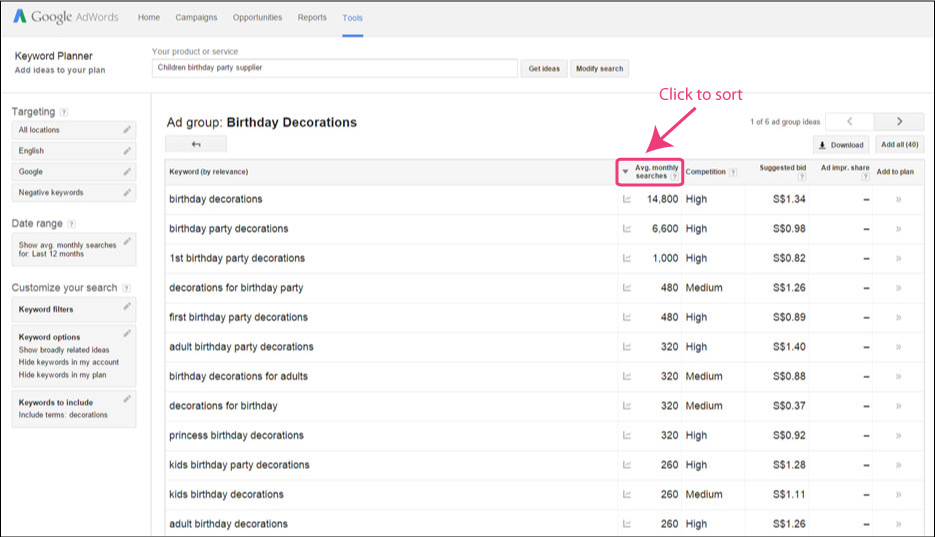Click the Modify search button
The height and width of the screenshot is (537, 935).
pos(599,69)
